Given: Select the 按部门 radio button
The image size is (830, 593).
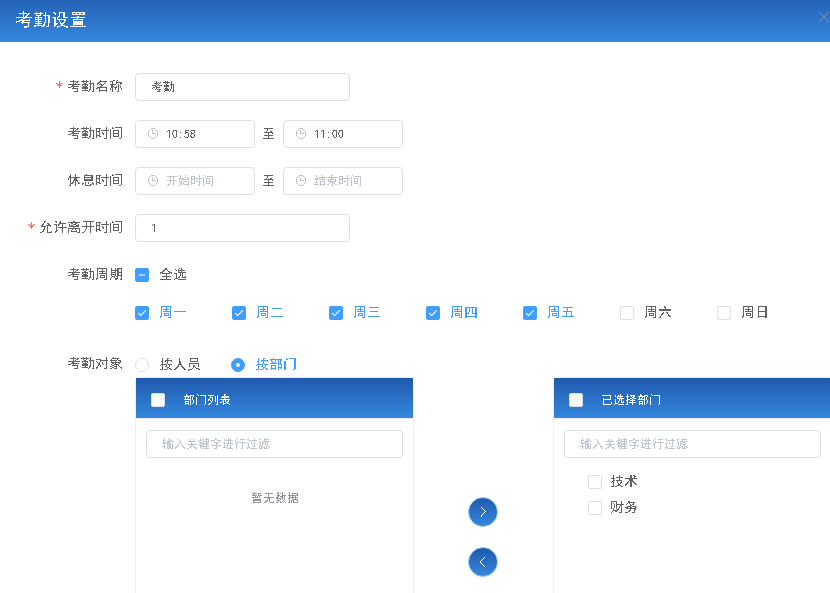Looking at the screenshot, I should click(237, 364).
